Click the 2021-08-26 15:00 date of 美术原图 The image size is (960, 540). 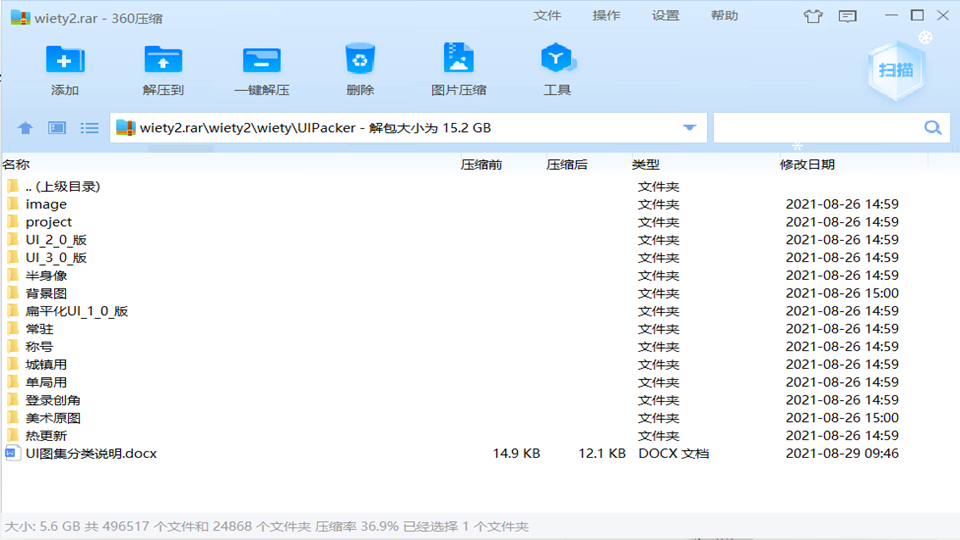pos(842,418)
